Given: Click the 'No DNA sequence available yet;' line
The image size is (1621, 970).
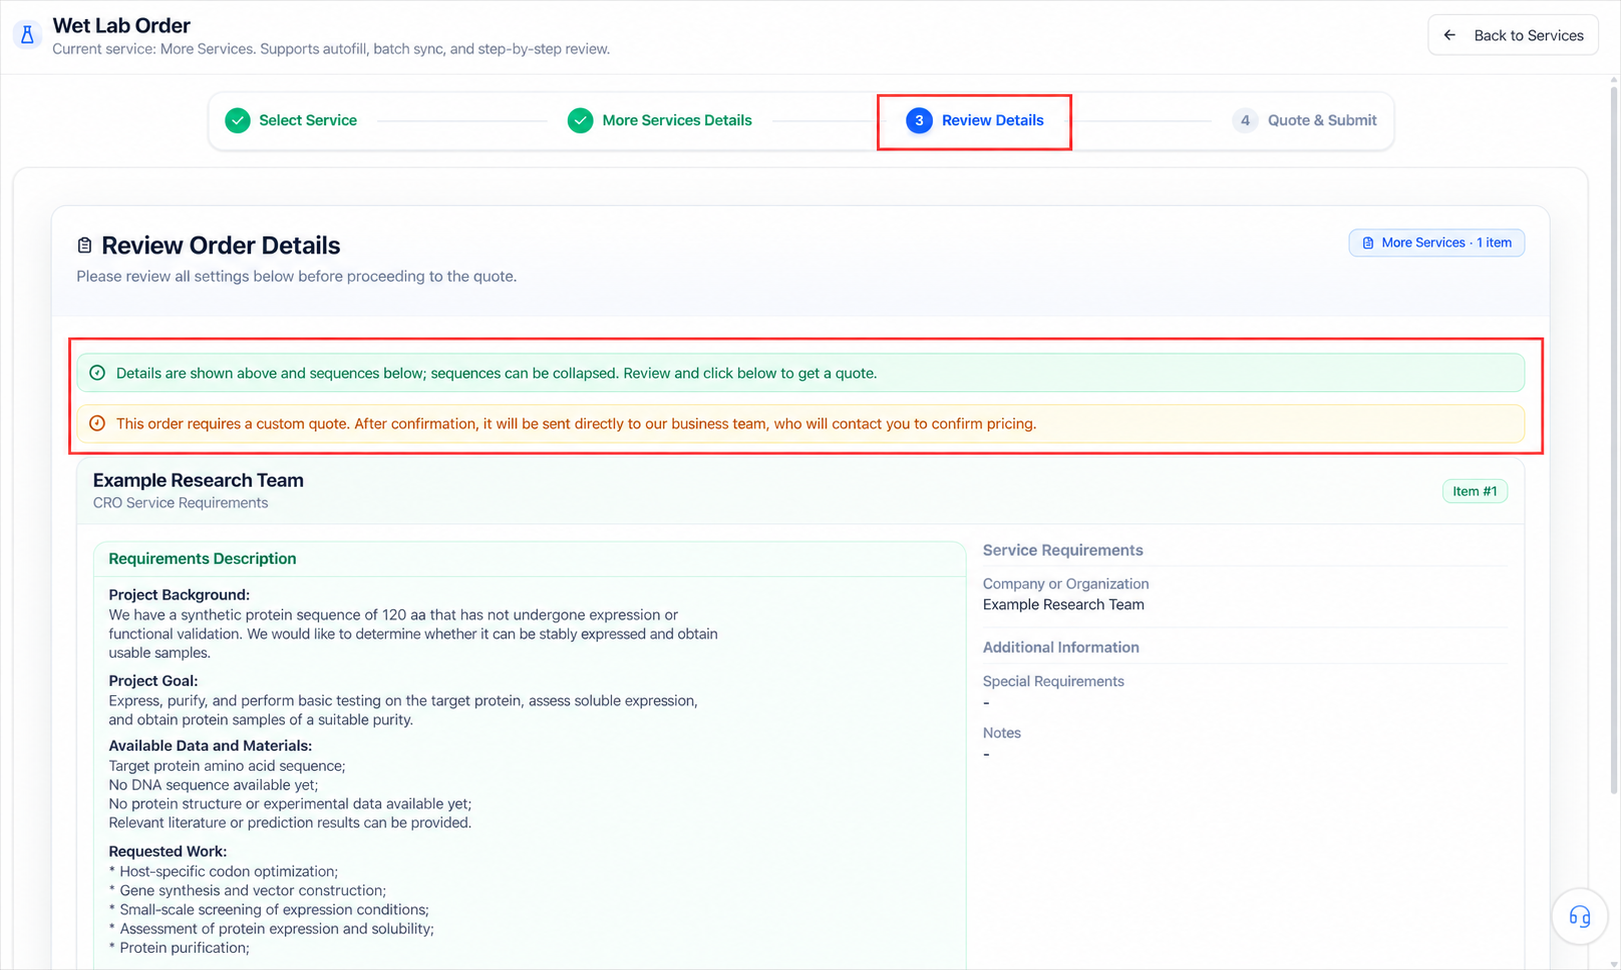Looking at the screenshot, I should coord(213,785).
